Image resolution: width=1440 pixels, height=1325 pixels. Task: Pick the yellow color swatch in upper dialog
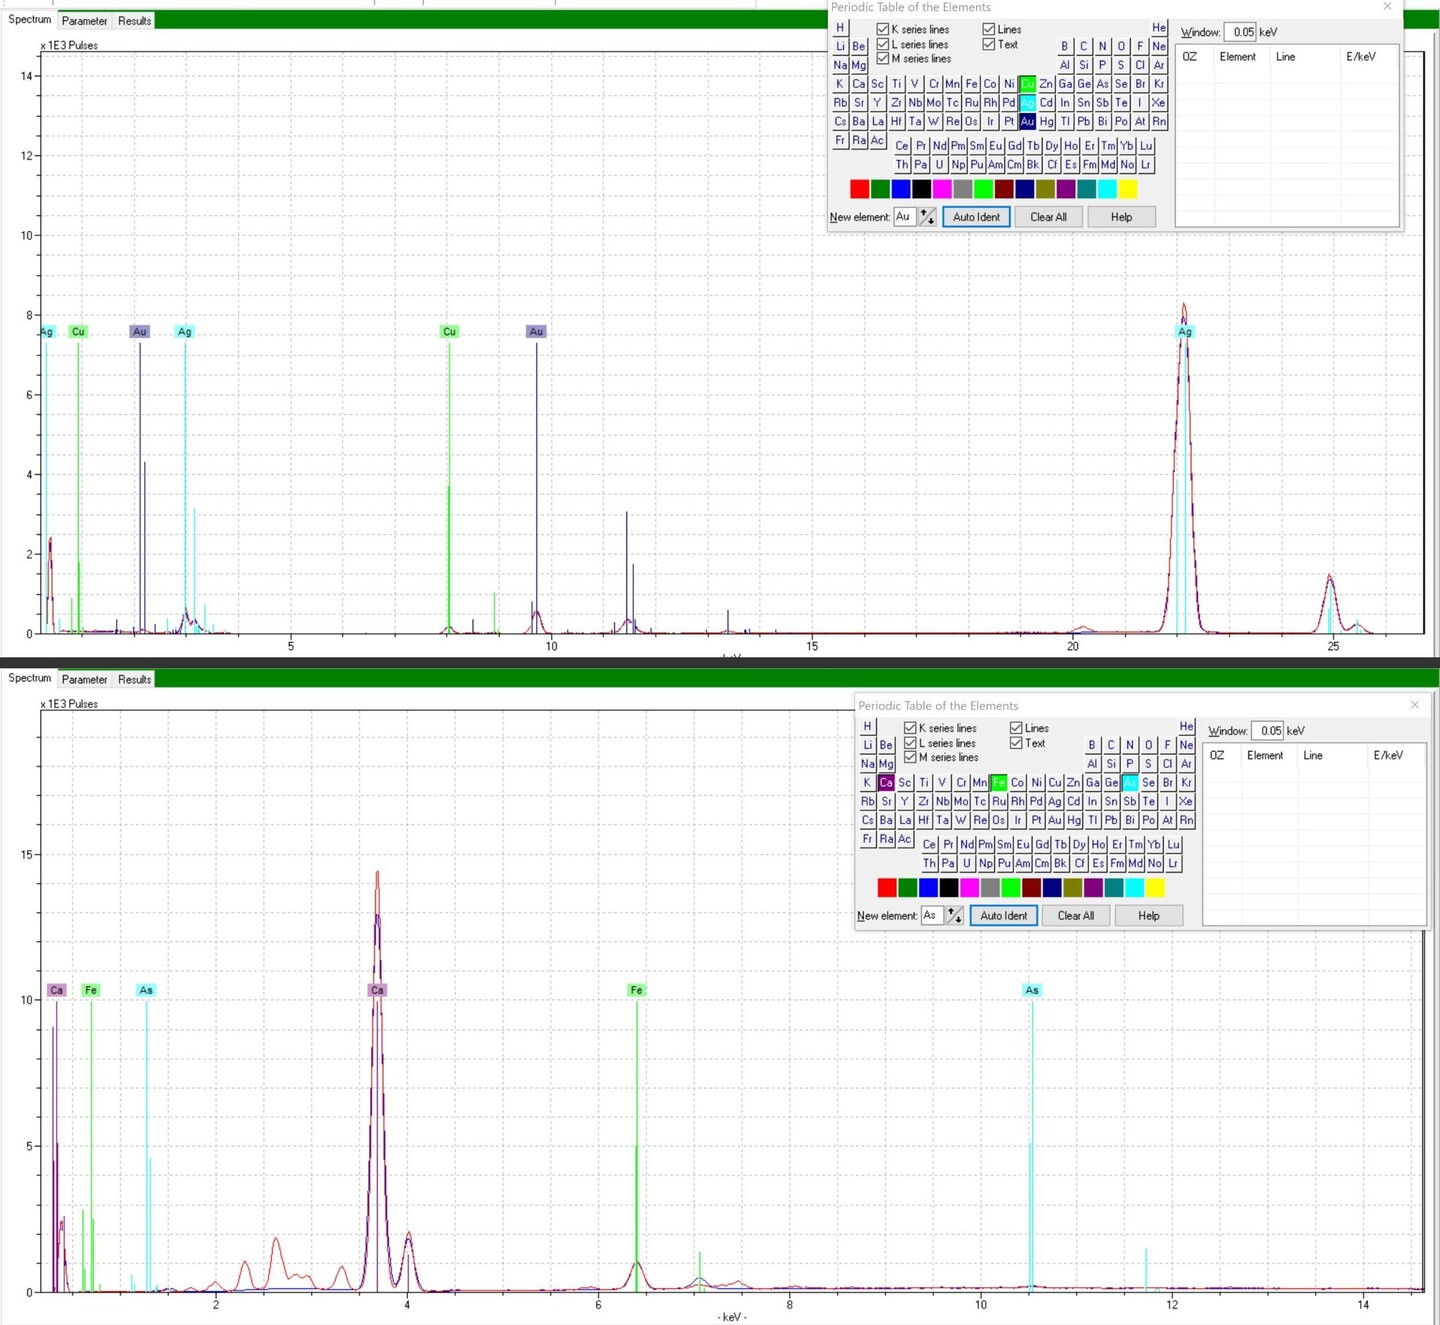coord(1128,189)
